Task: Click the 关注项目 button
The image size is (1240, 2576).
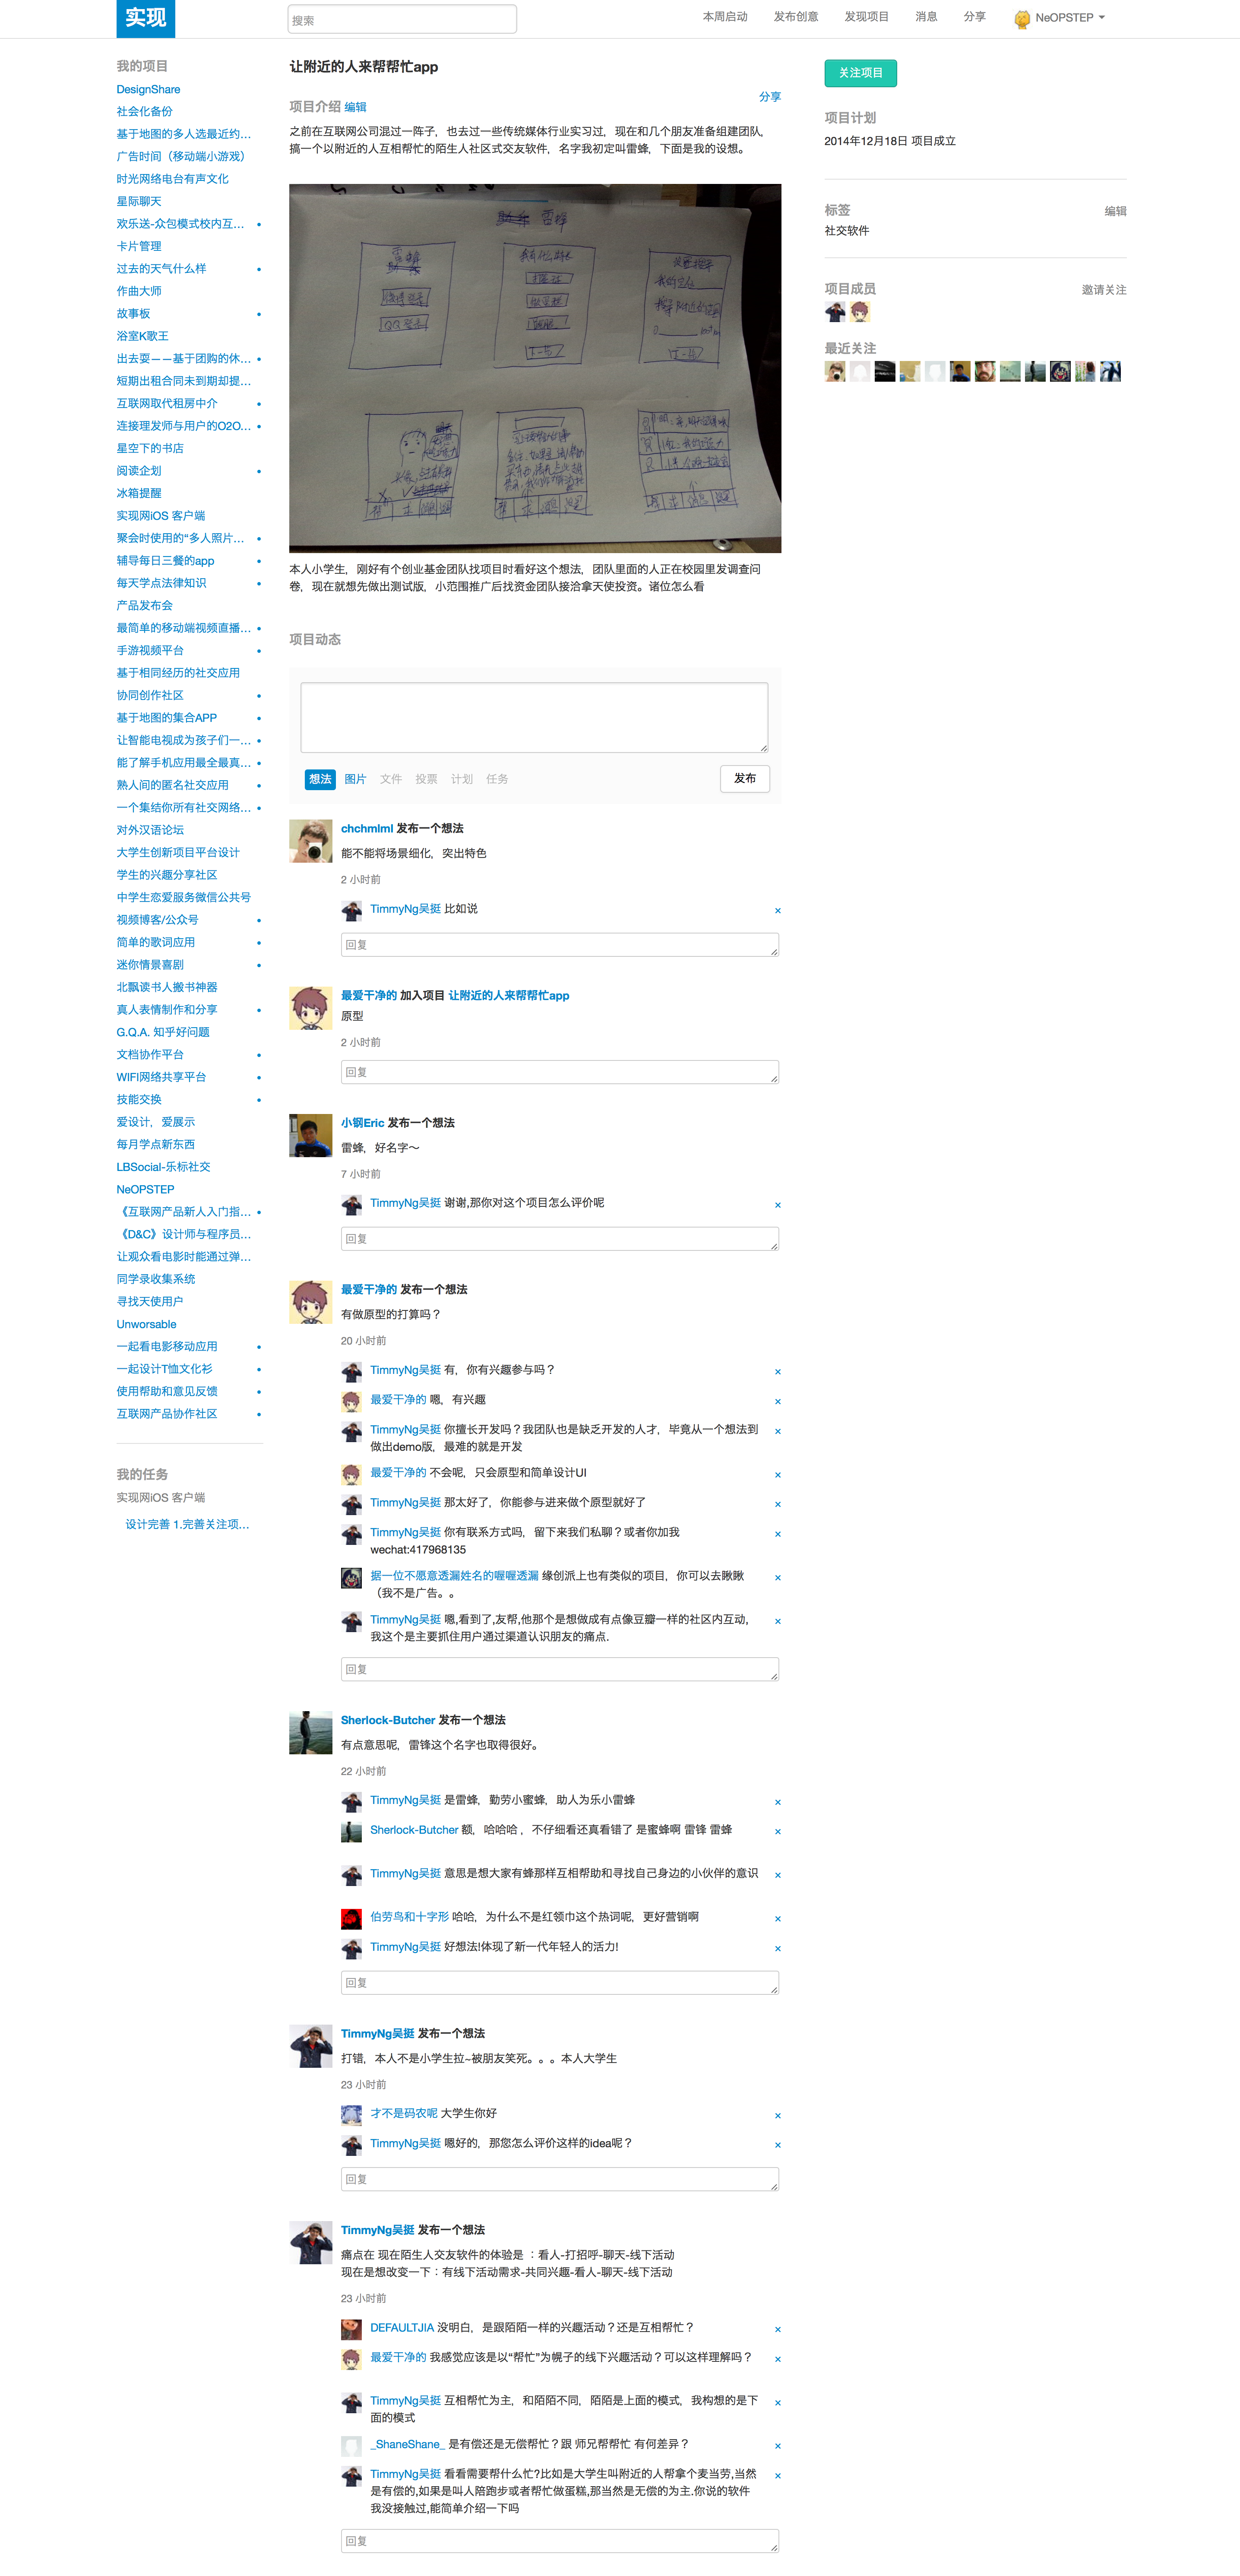Action: click(x=861, y=73)
